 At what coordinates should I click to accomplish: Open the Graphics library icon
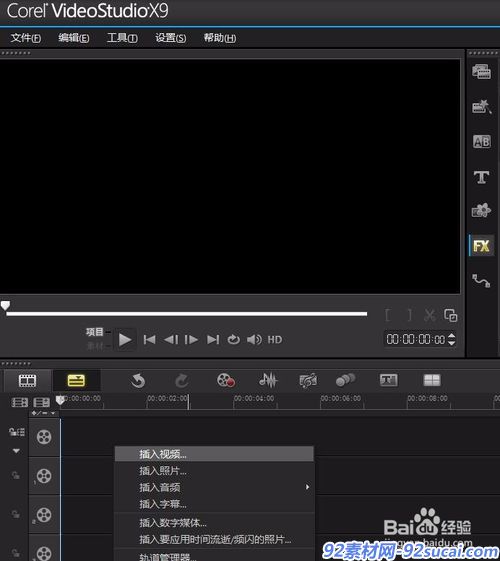[x=481, y=211]
